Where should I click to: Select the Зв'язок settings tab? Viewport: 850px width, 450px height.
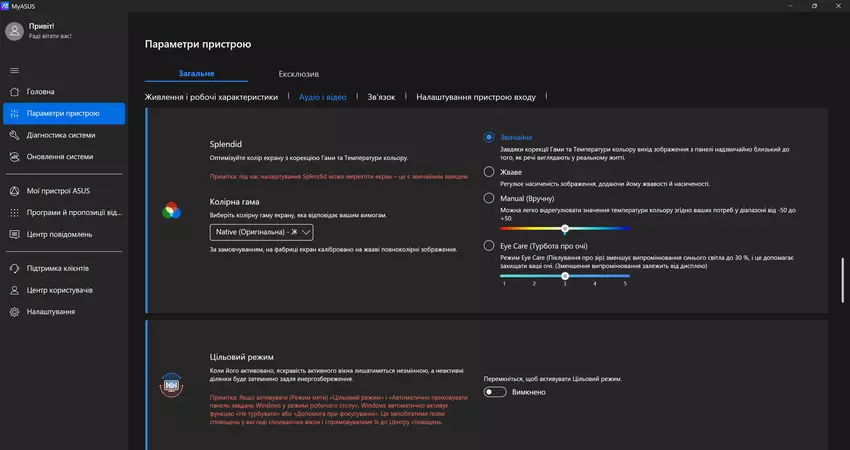pos(381,97)
